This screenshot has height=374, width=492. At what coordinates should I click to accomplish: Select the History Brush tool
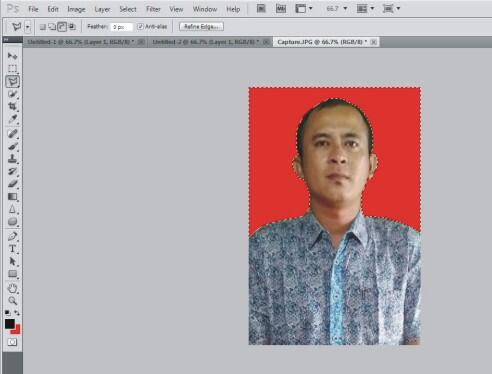(13, 171)
